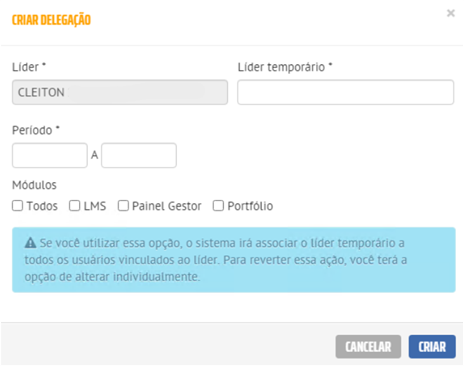
Task: Open the Período start date field
Action: [50, 155]
